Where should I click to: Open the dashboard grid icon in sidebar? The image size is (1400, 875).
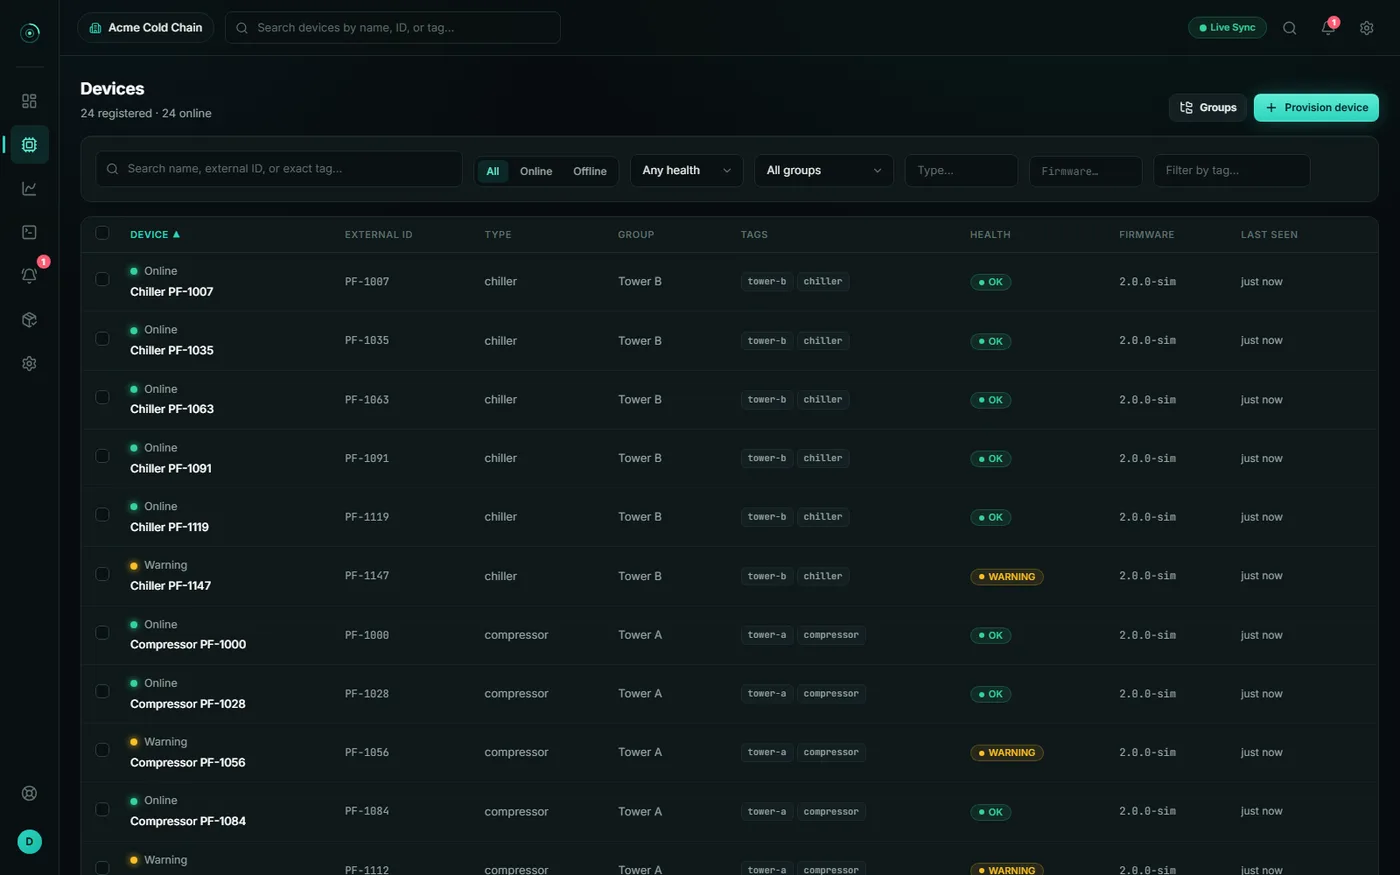click(29, 101)
